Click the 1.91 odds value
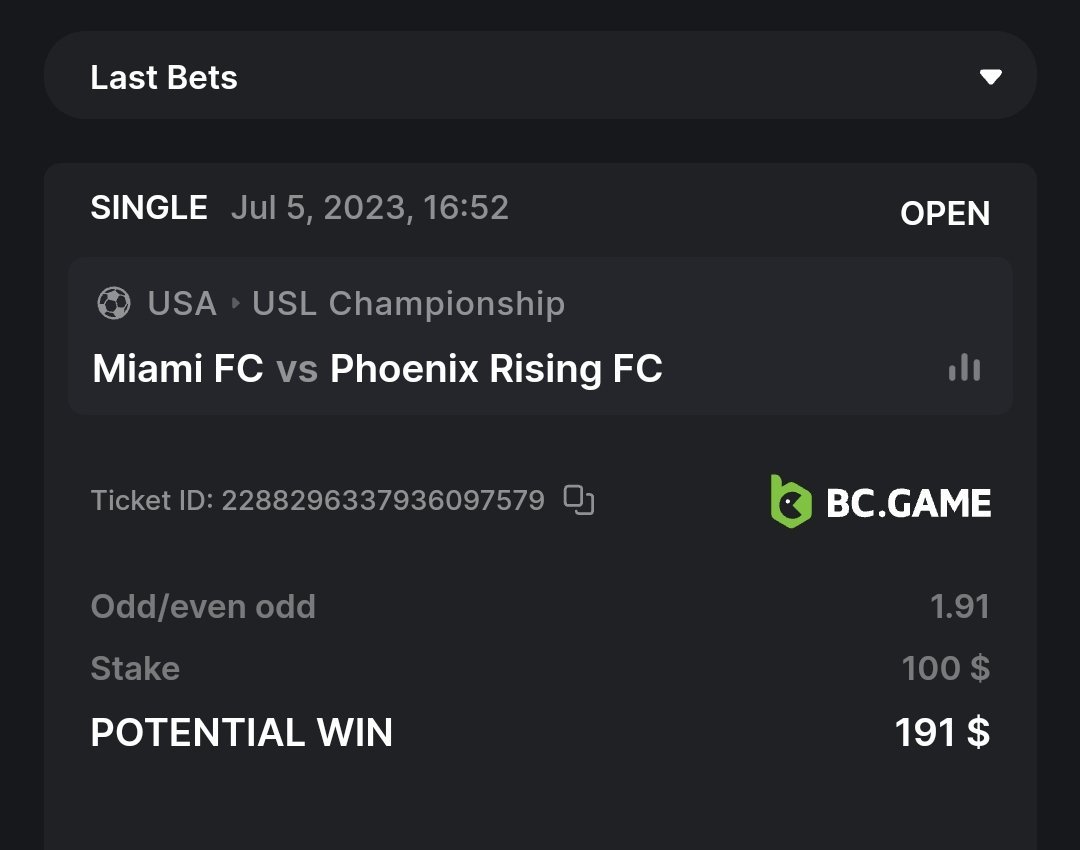Viewport: 1080px width, 850px height. coord(959,606)
